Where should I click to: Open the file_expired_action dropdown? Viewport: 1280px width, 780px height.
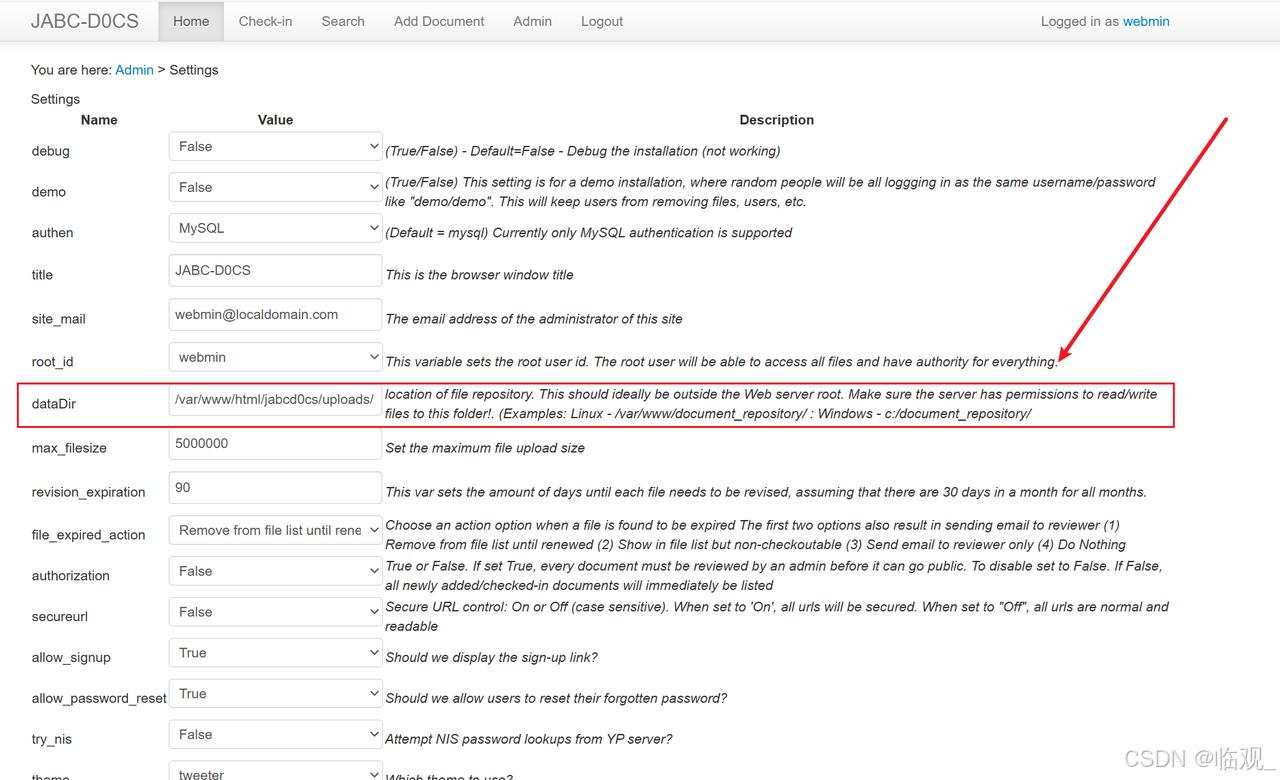[275, 530]
